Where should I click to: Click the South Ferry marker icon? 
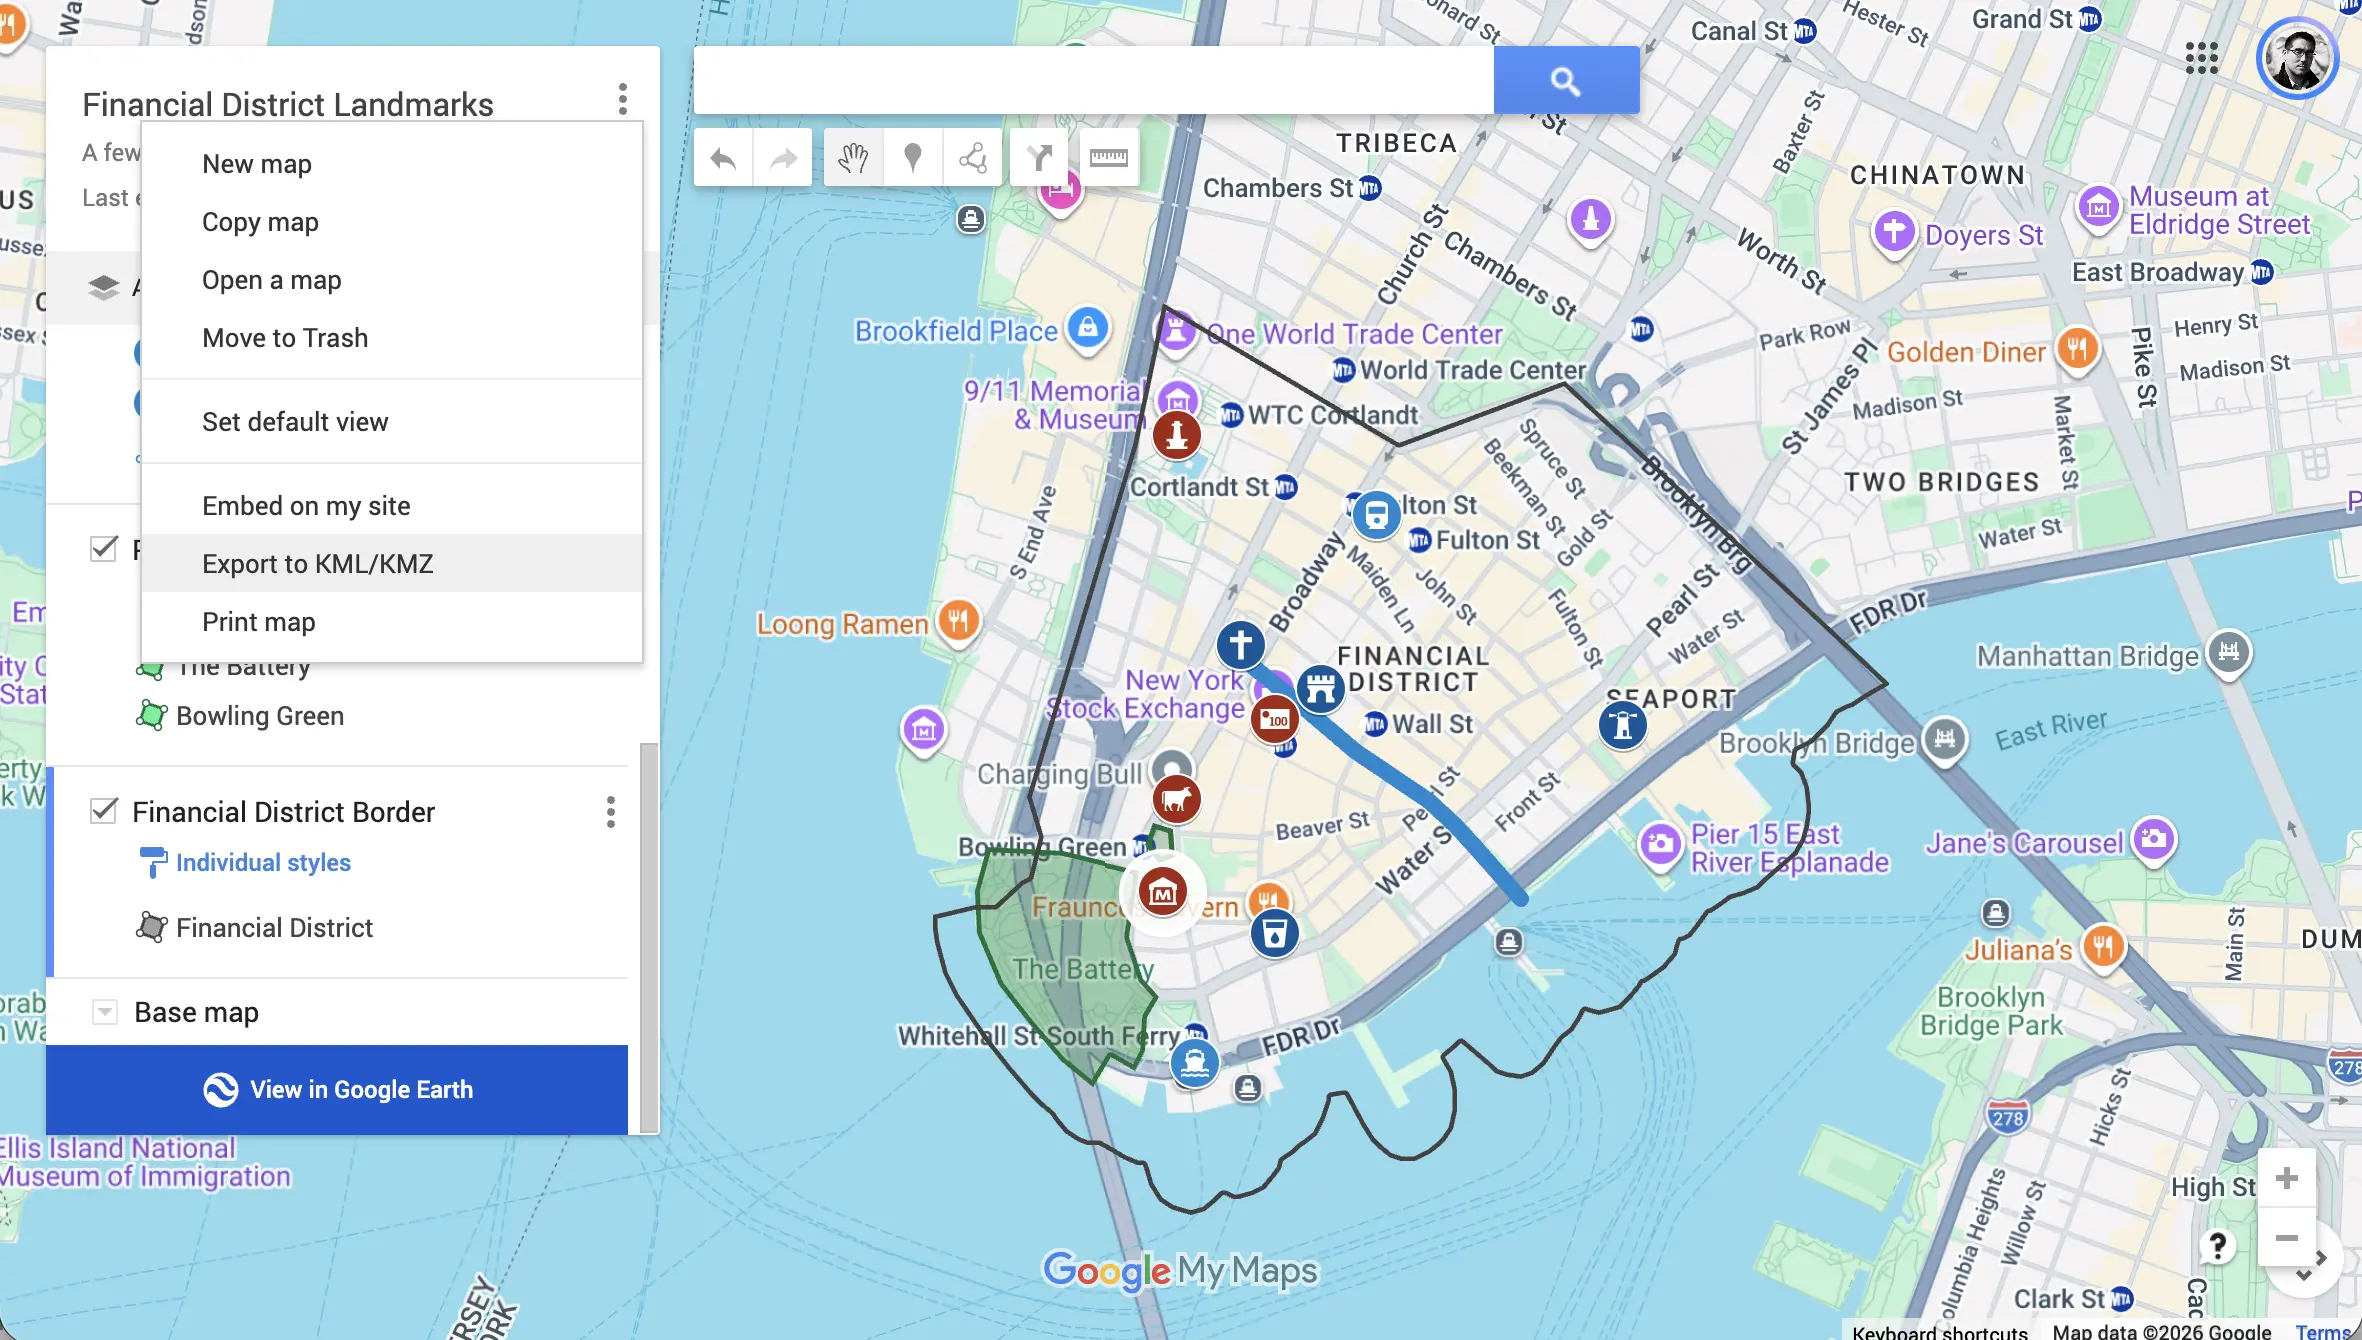(x=1195, y=1062)
